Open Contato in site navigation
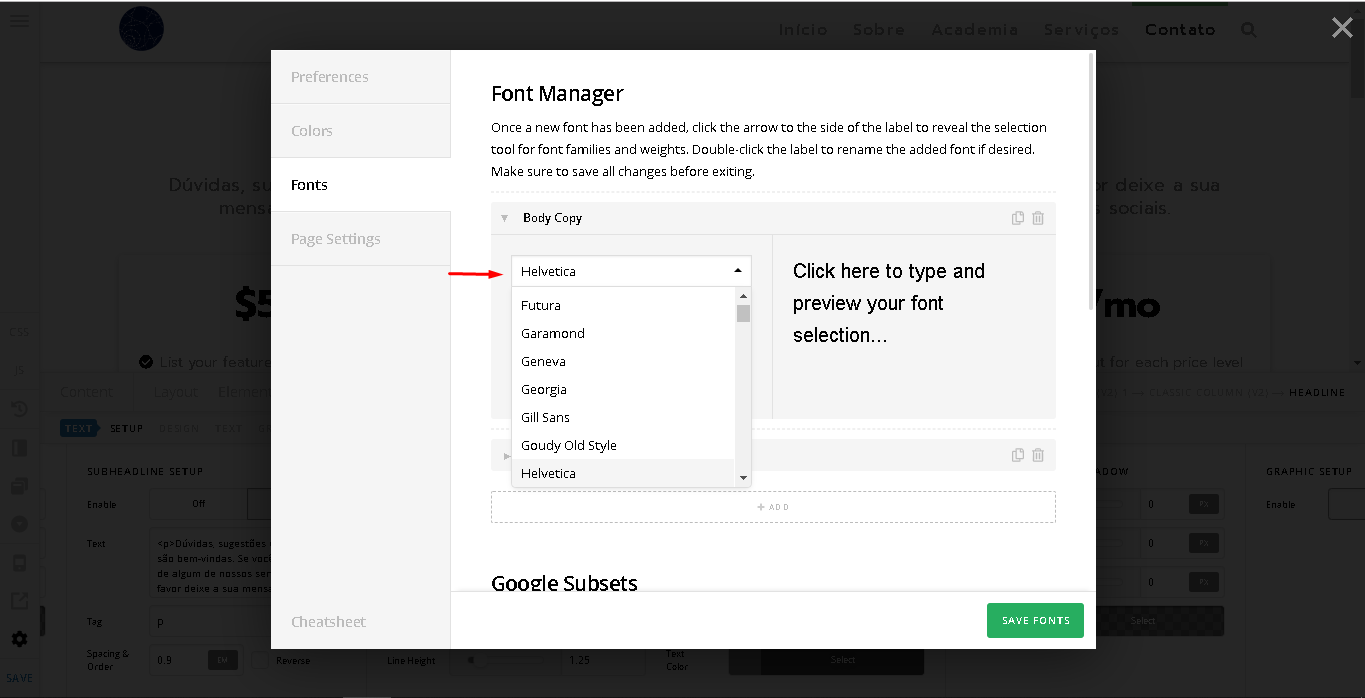This screenshot has width=1365, height=698. coord(1180,30)
